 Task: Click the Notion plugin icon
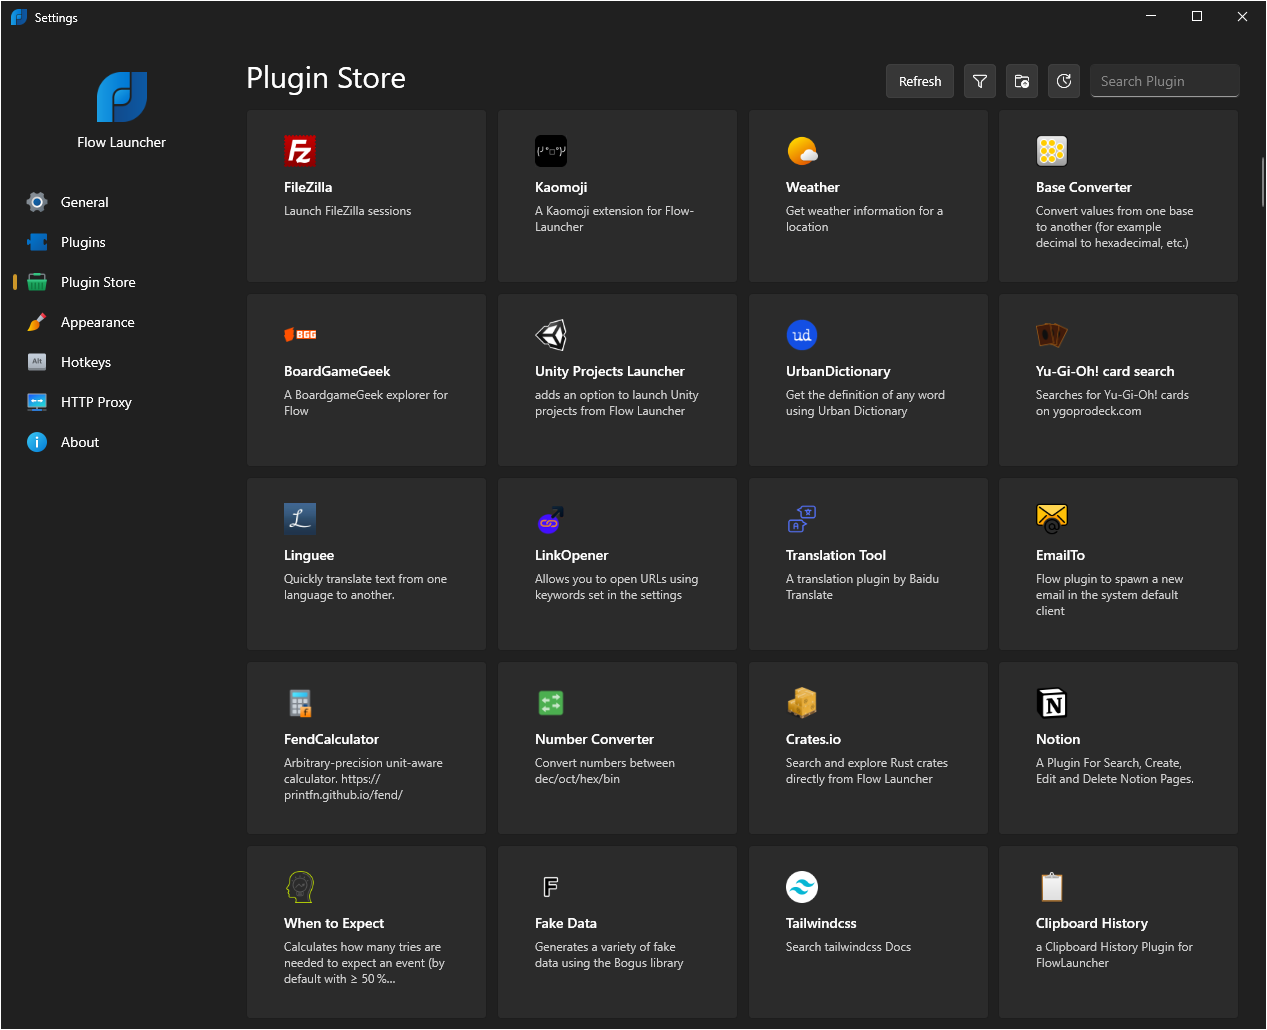tap(1052, 703)
